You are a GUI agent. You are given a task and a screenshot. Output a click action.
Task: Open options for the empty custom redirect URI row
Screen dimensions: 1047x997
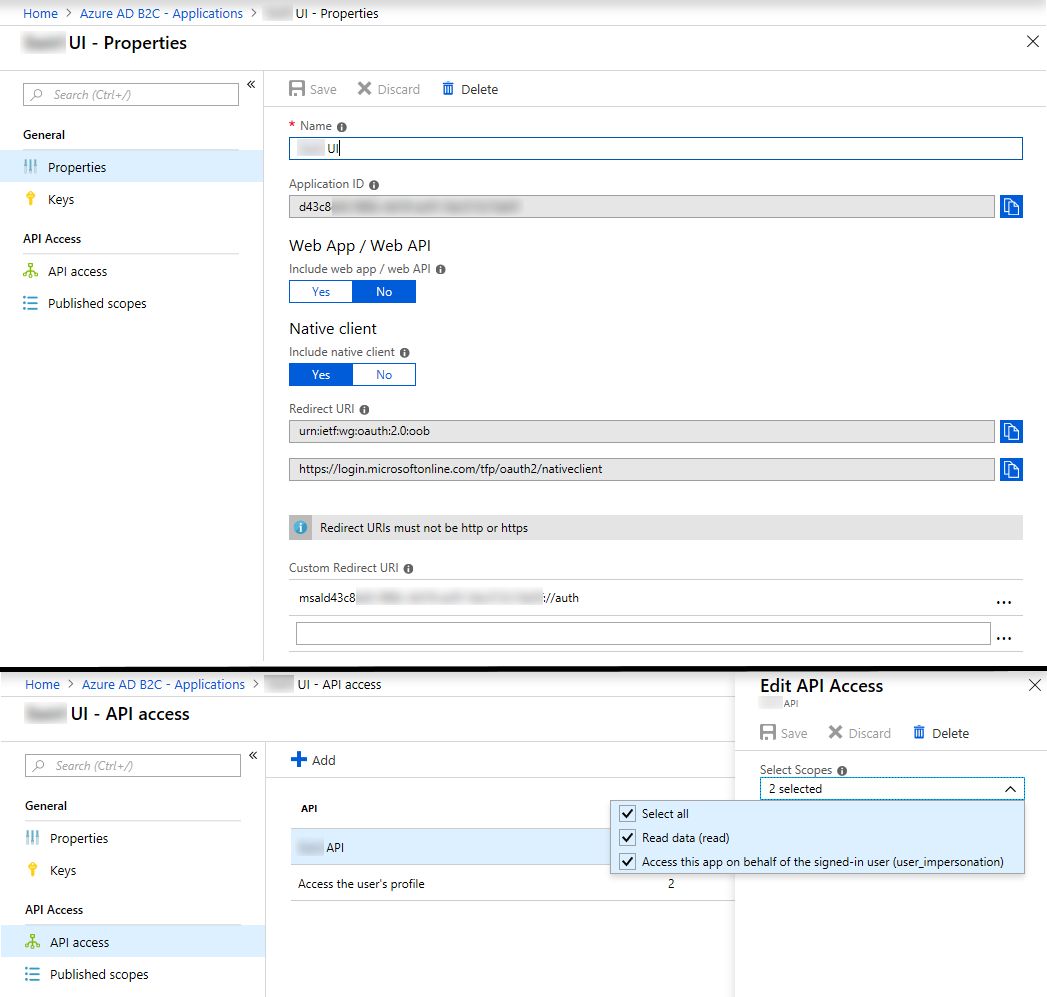point(1004,638)
